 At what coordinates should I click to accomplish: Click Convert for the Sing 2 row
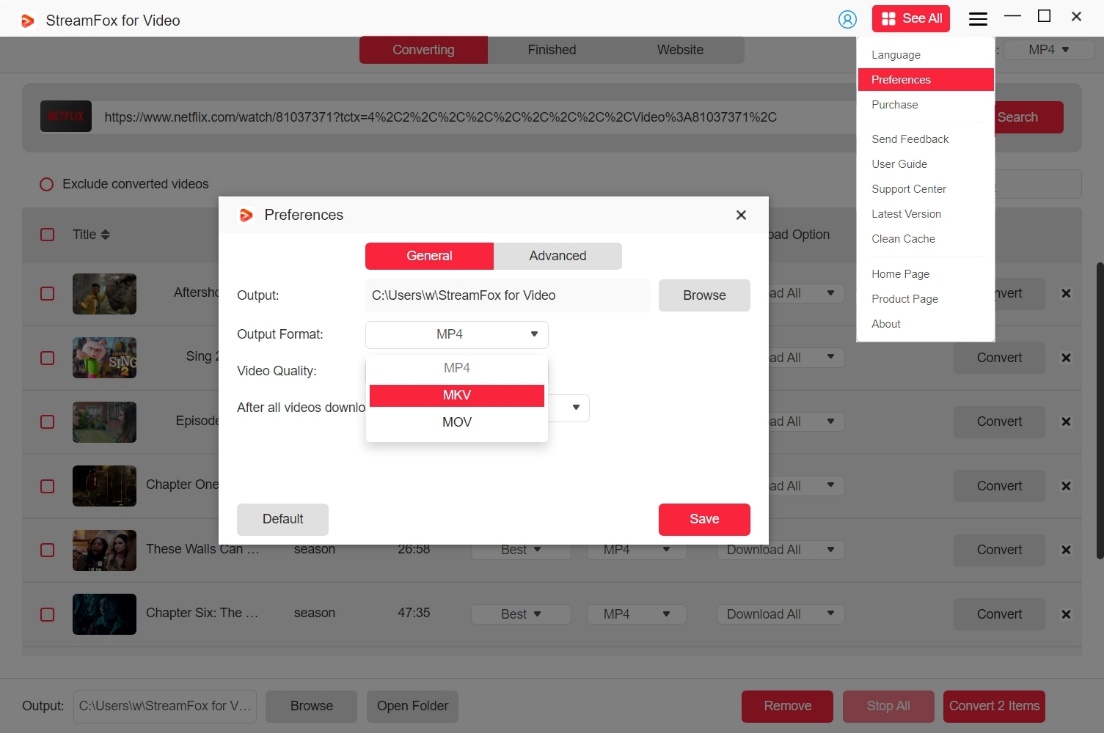pyautogui.click(x=999, y=358)
